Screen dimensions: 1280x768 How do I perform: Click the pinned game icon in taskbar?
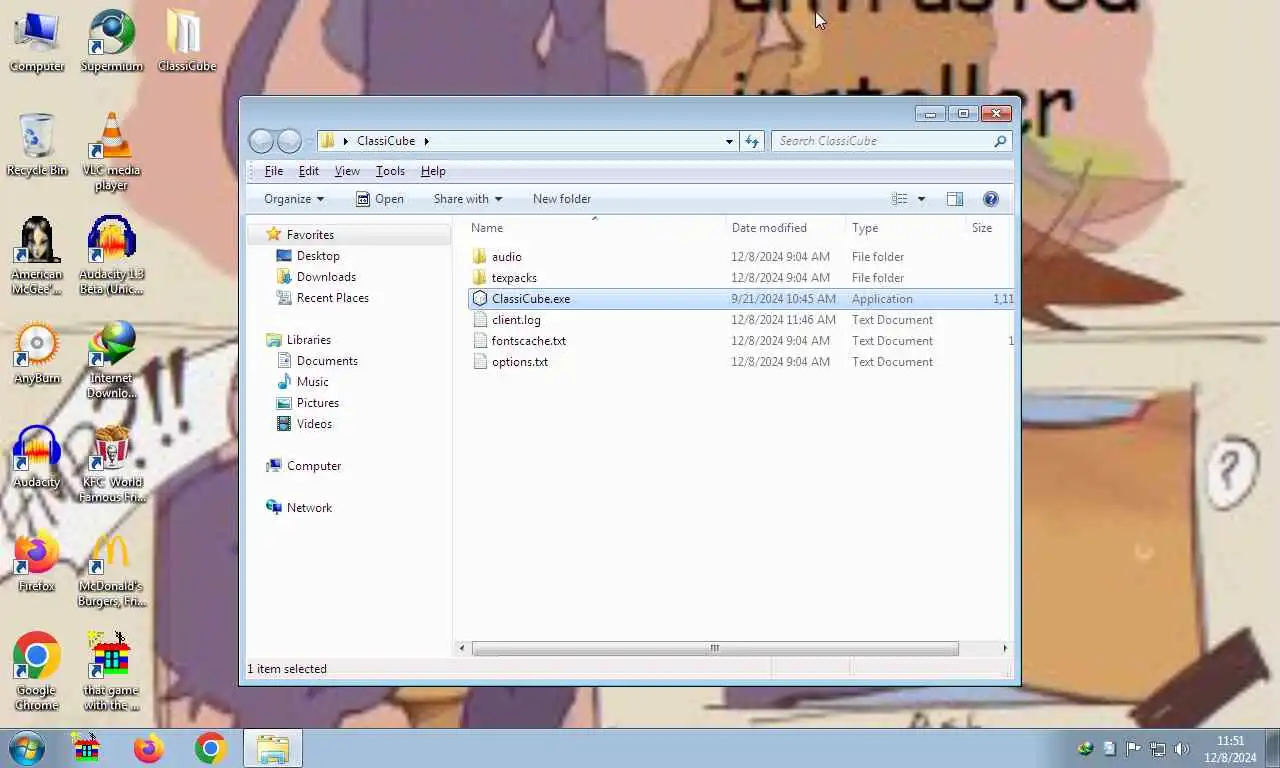pos(87,748)
